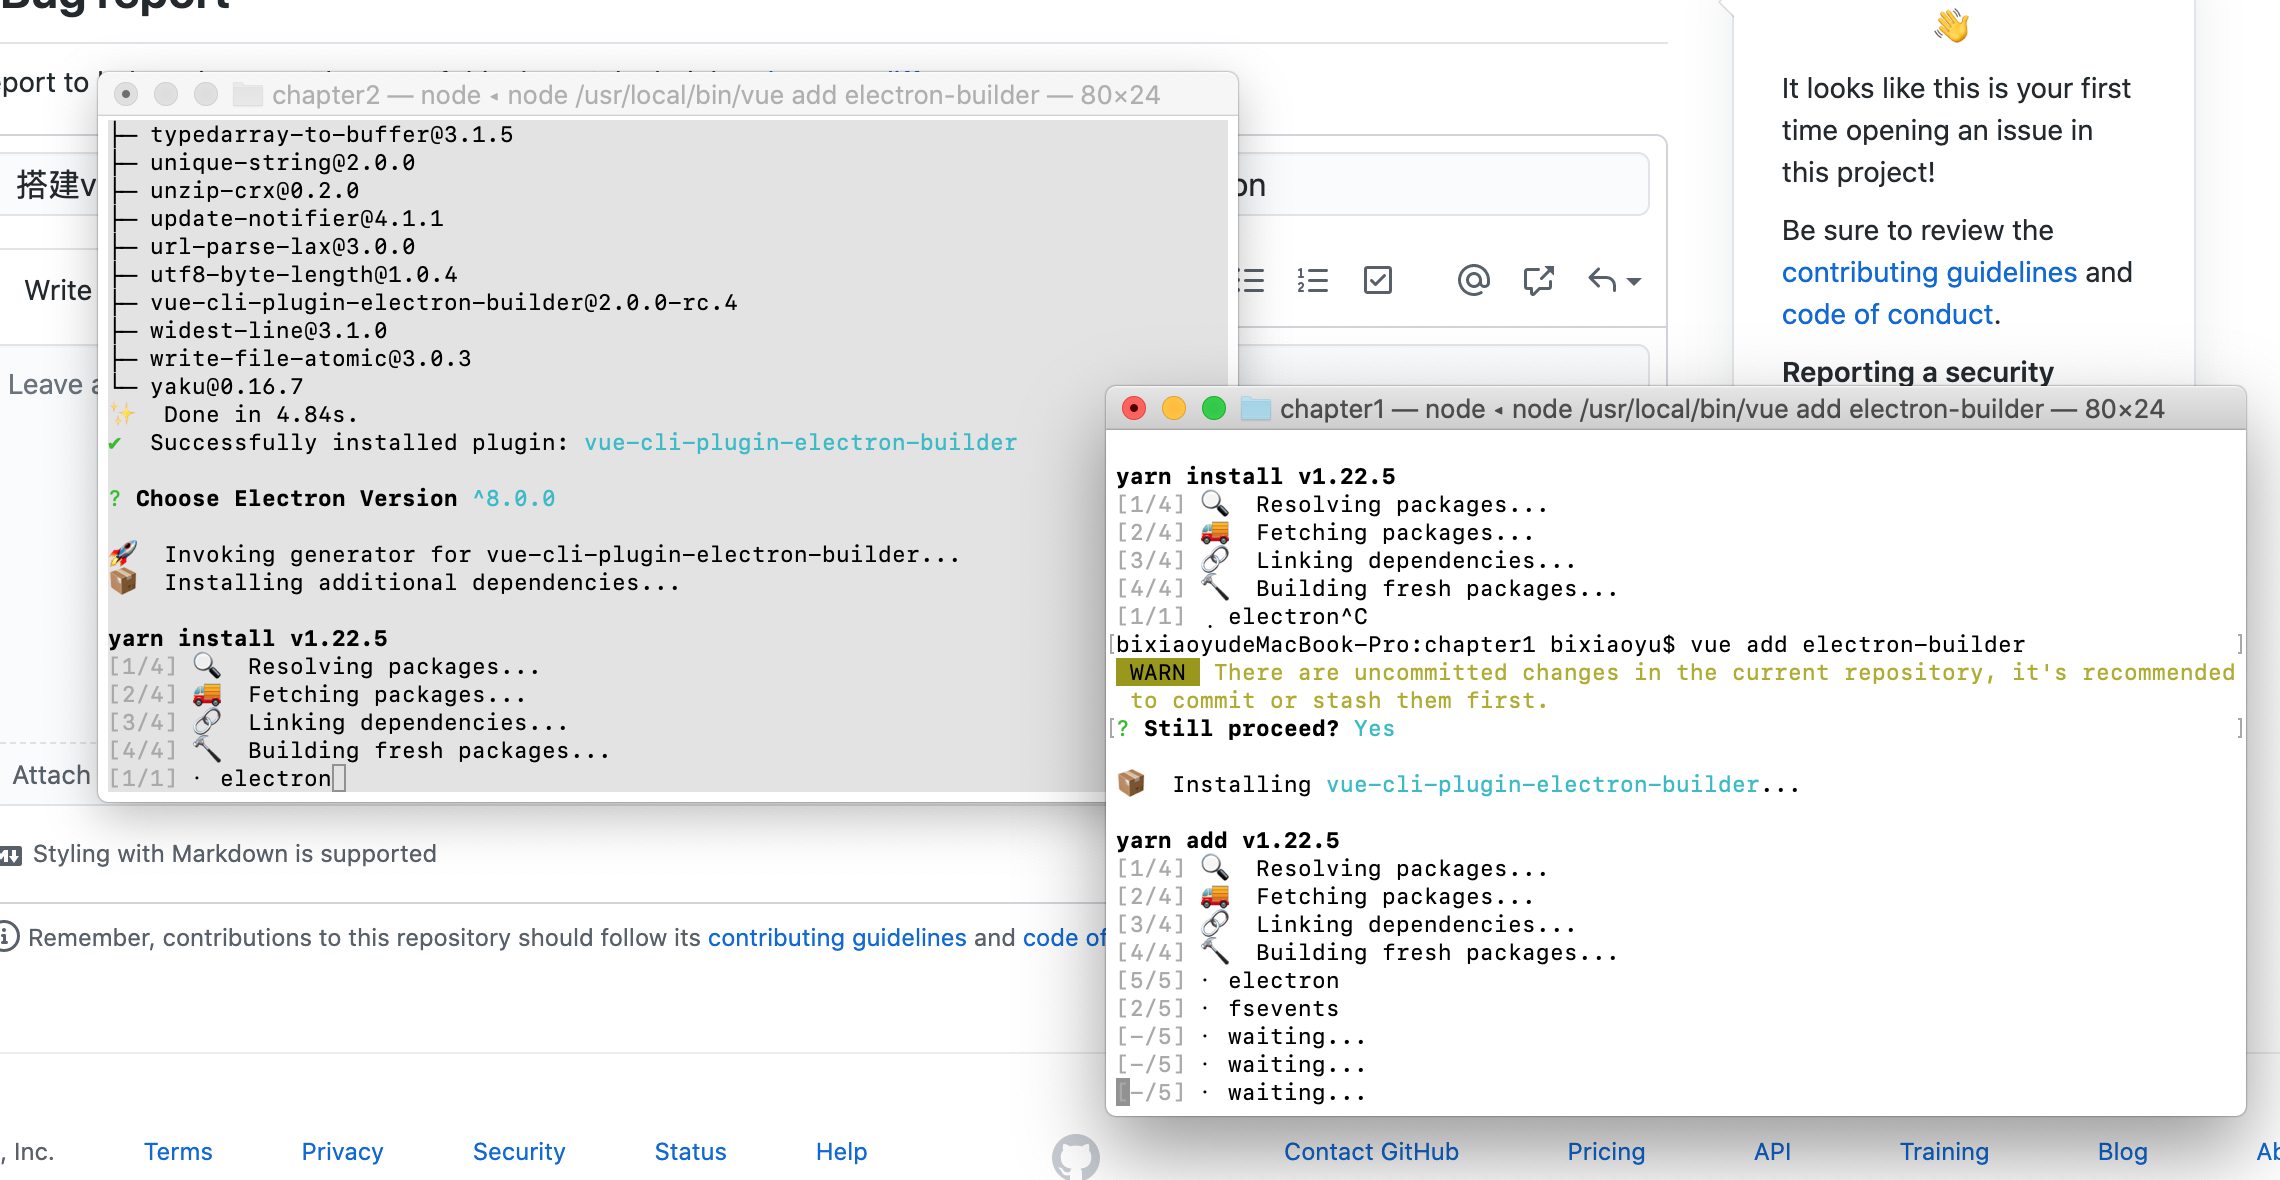
Task: Open contributing guidelines link in sidebar
Action: 1929,273
